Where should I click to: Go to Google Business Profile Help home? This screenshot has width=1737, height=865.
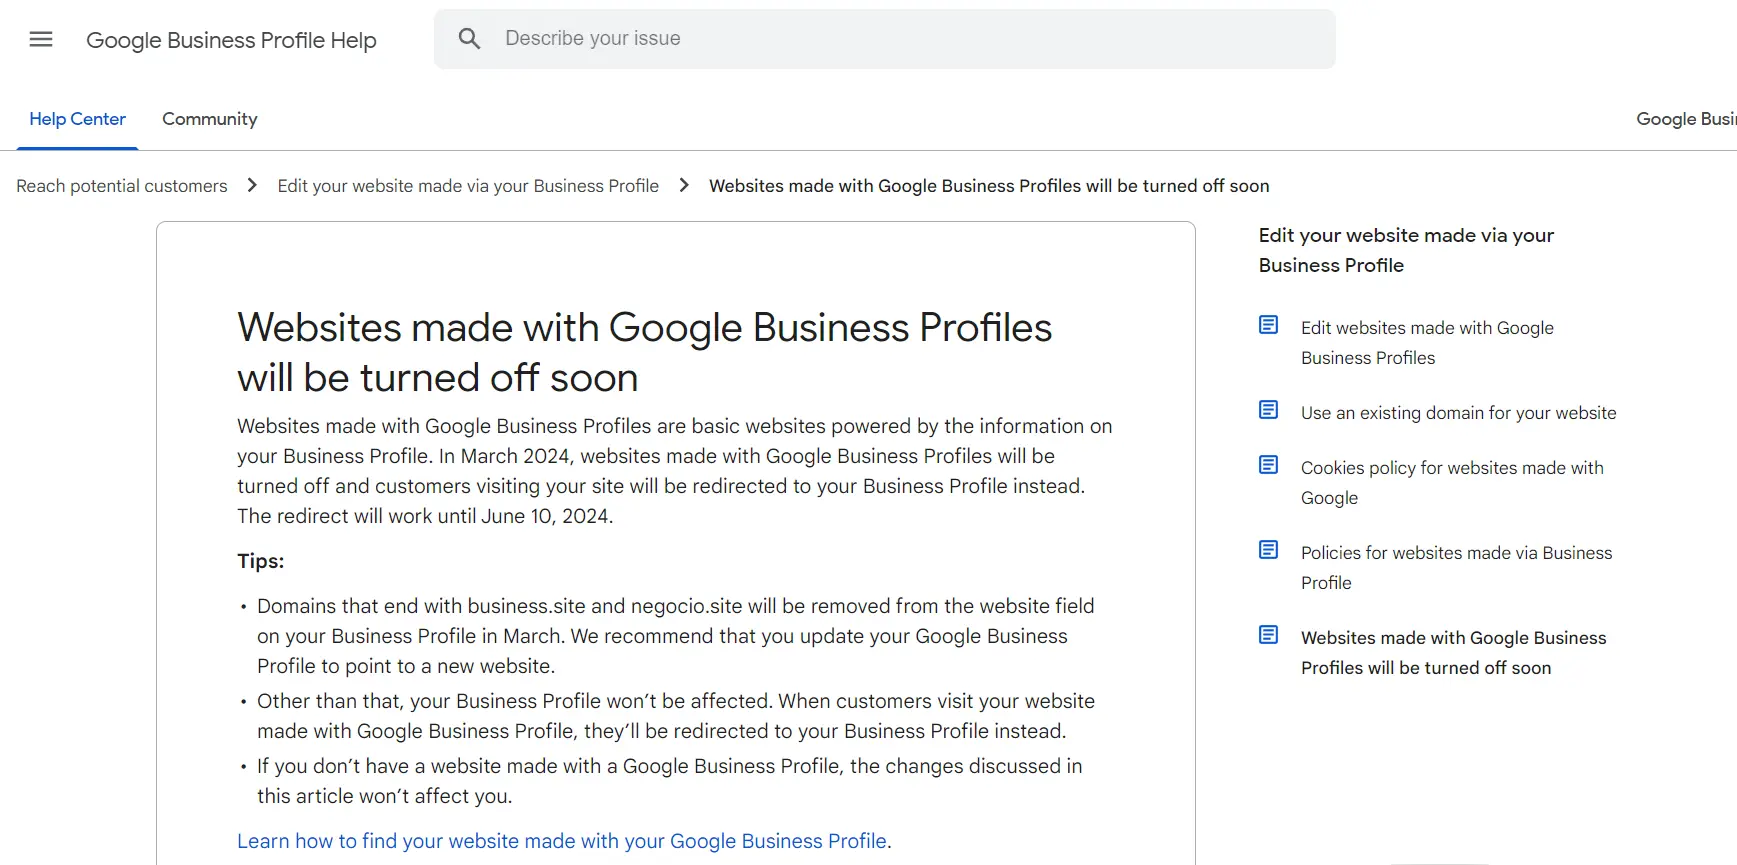tap(231, 40)
